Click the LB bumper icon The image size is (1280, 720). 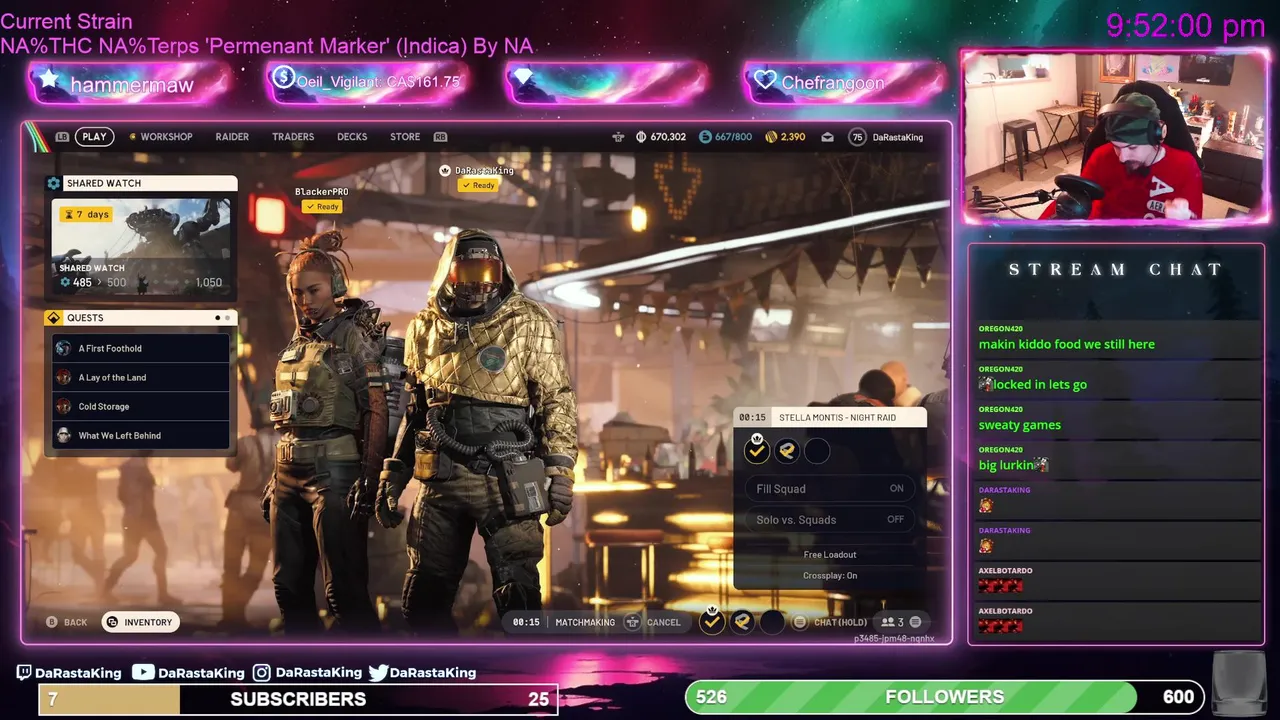click(x=62, y=137)
